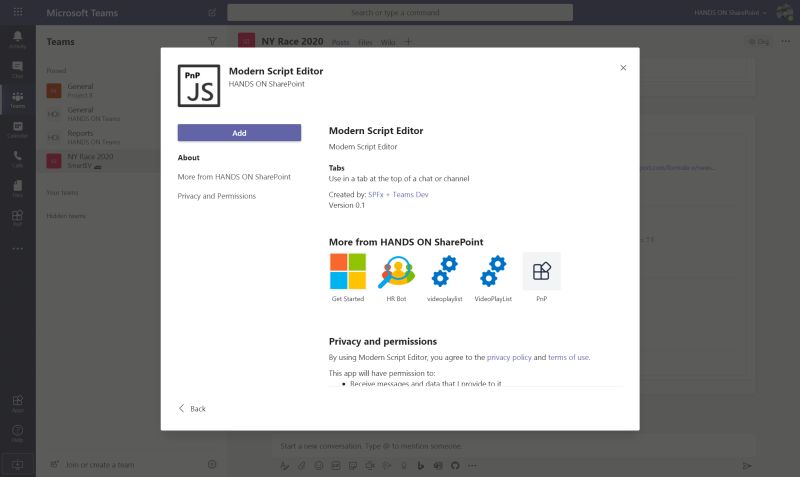The height and width of the screenshot is (477, 800).
Task: Switch to the Posts tab
Action: [x=340, y=42]
